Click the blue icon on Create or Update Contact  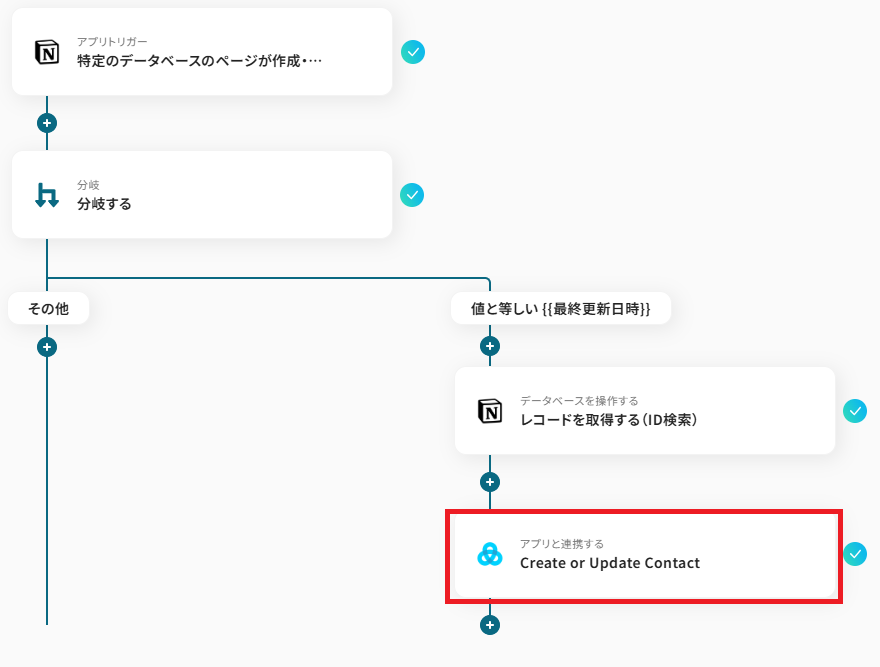click(x=490, y=554)
